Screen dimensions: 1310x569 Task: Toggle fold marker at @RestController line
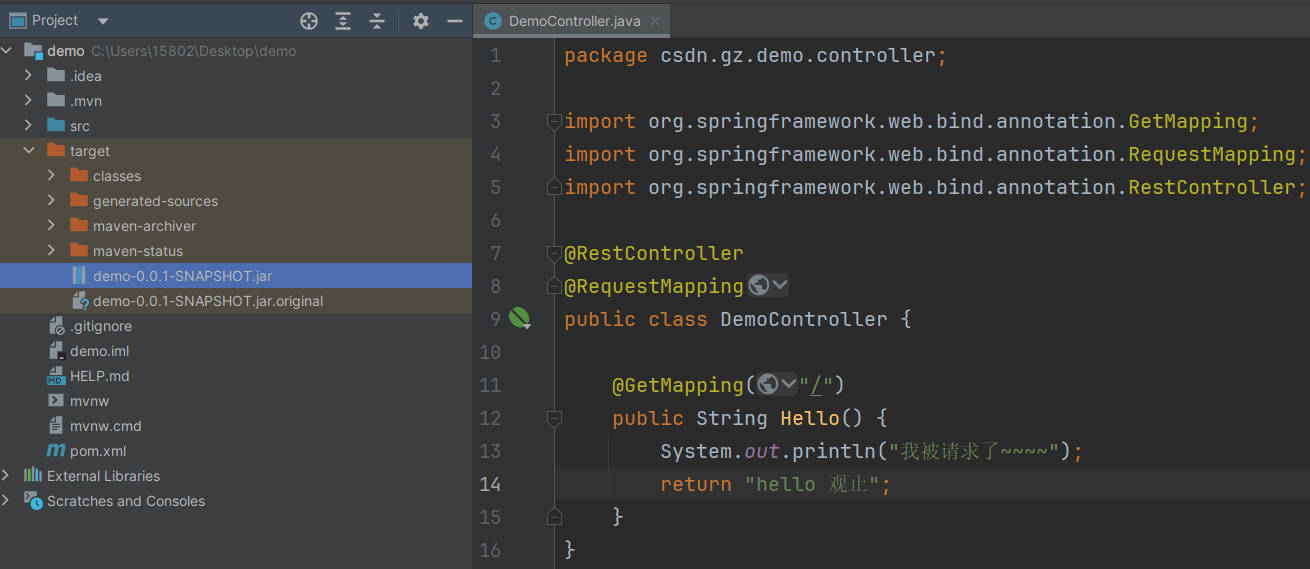coord(554,254)
